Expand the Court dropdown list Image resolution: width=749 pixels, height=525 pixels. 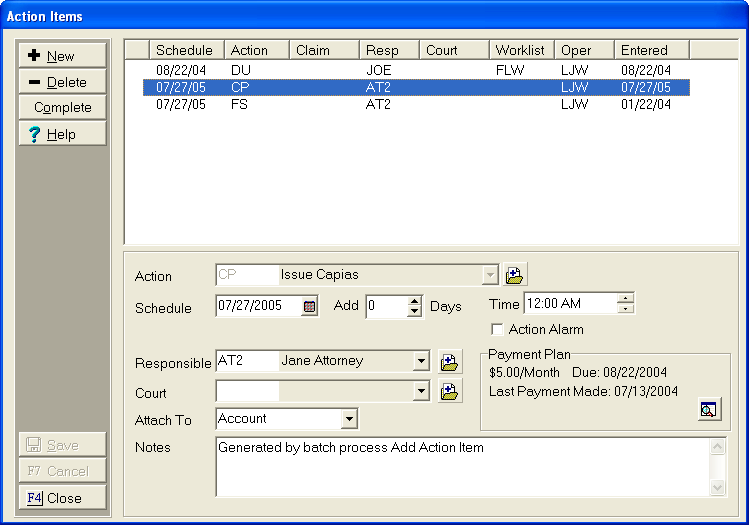coord(421,392)
